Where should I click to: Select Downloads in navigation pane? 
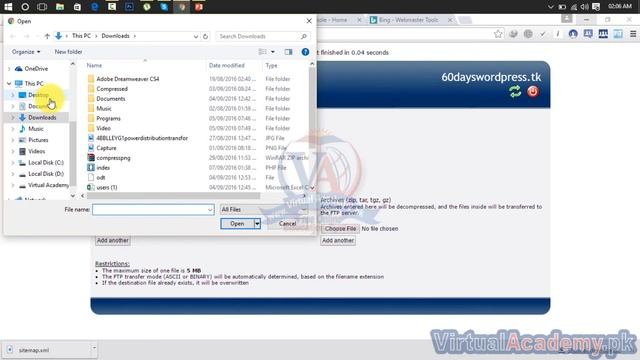coord(42,118)
